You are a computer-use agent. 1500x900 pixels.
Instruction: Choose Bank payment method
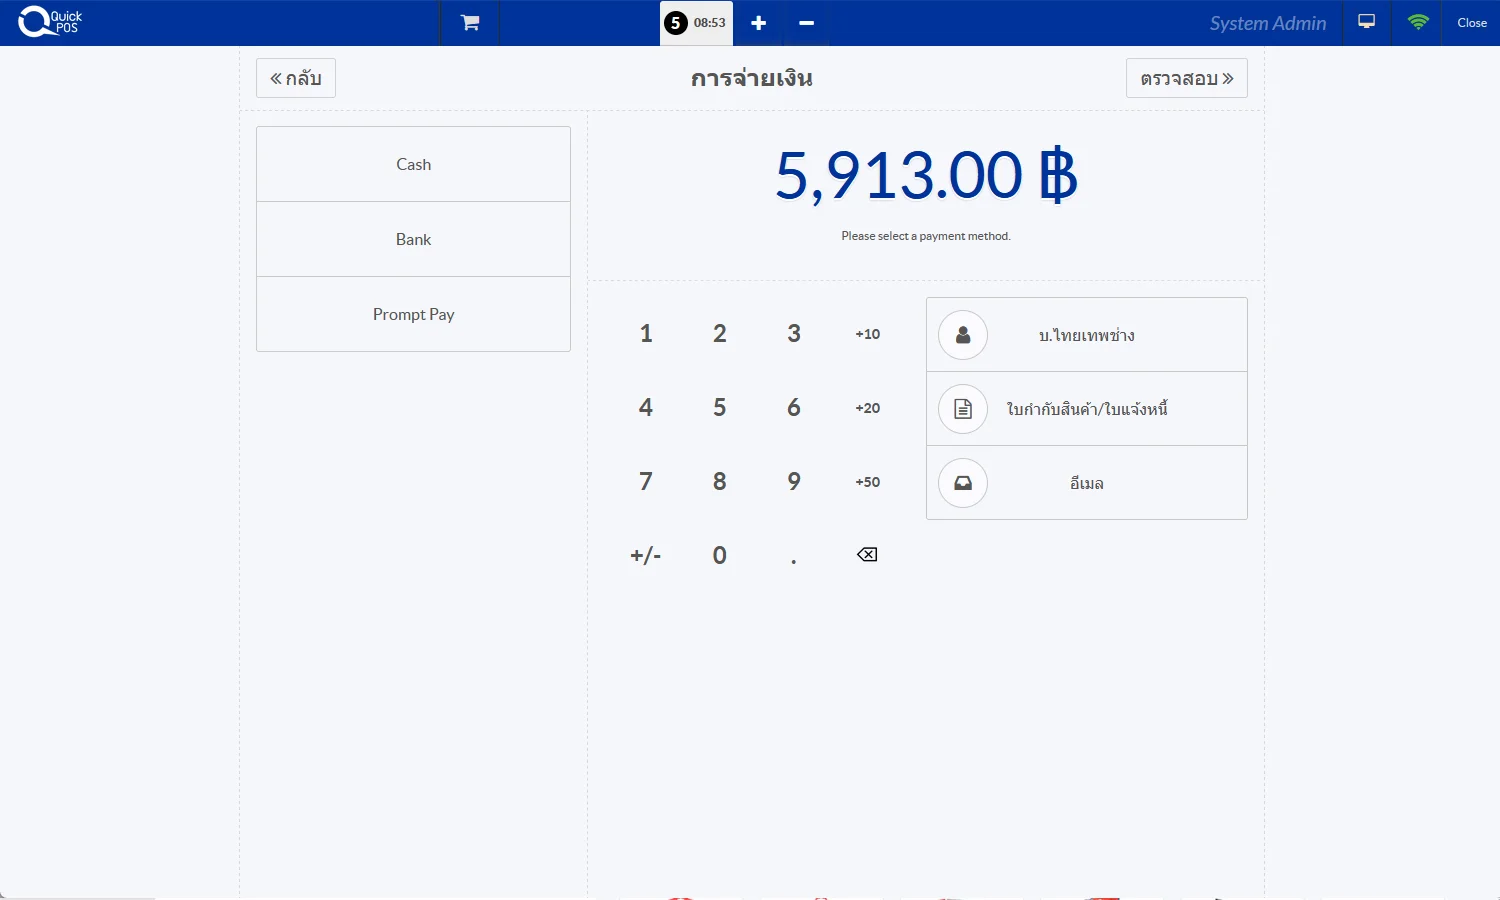click(x=413, y=239)
